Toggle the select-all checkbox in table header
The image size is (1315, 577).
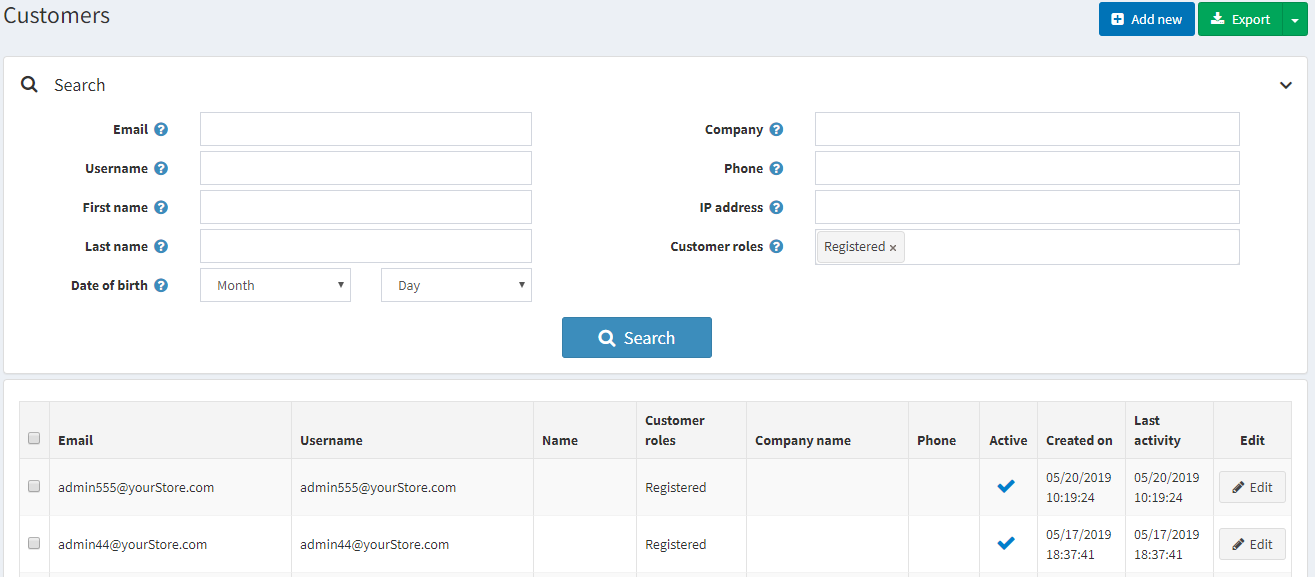[x=34, y=438]
